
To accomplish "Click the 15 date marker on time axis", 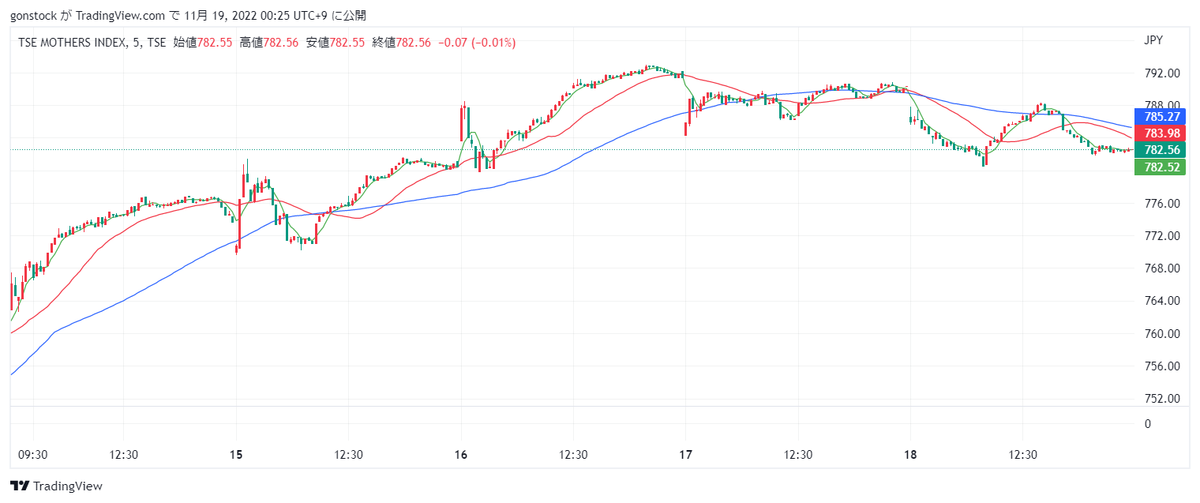I will click(x=236, y=455).
